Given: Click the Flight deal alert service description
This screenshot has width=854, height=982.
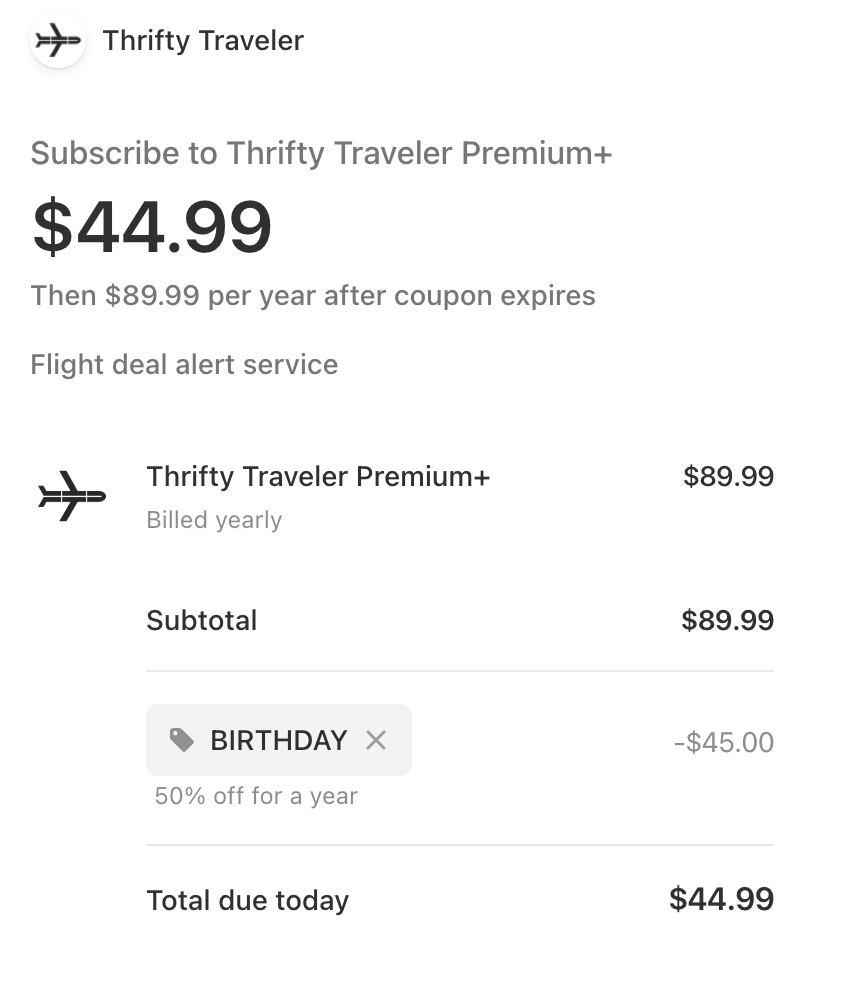Looking at the screenshot, I should coord(185,364).
